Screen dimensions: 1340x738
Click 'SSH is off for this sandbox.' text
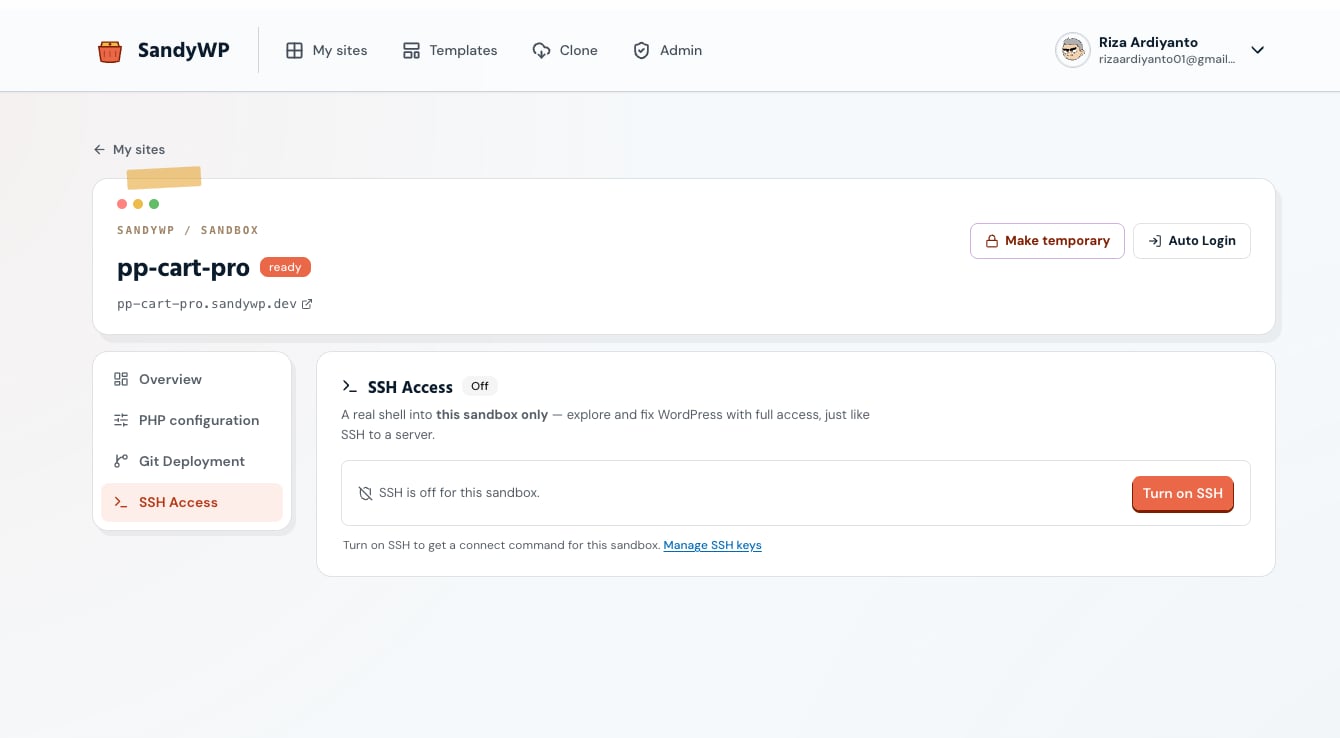[459, 493]
